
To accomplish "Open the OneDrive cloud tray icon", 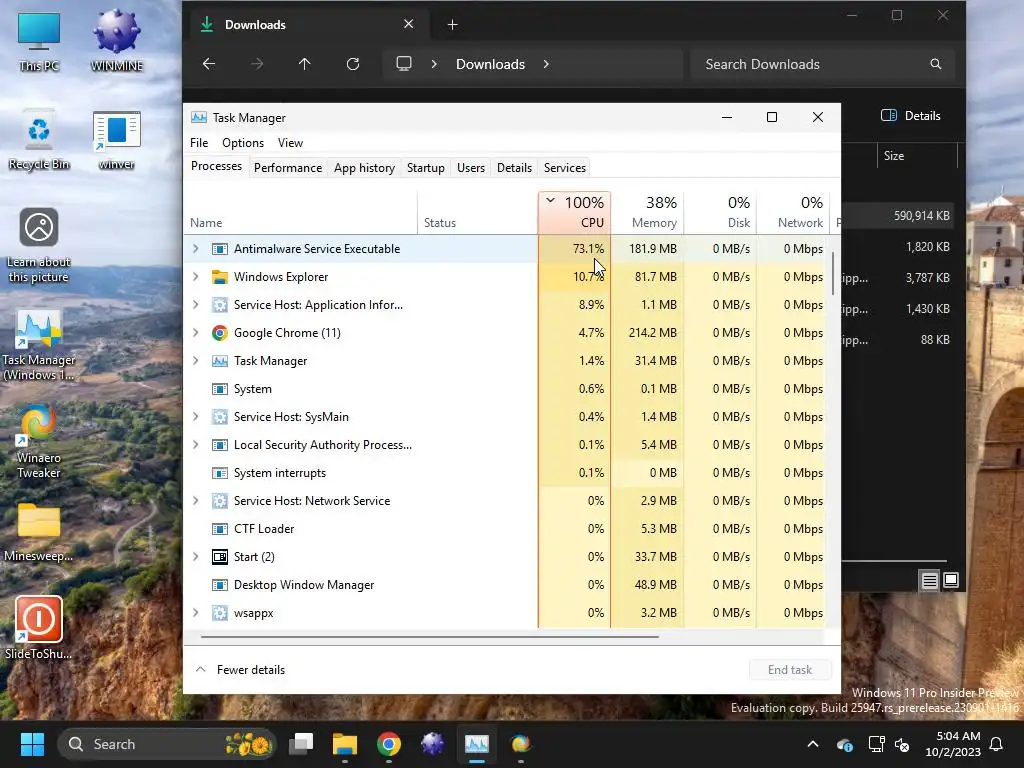I will pyautogui.click(x=844, y=744).
